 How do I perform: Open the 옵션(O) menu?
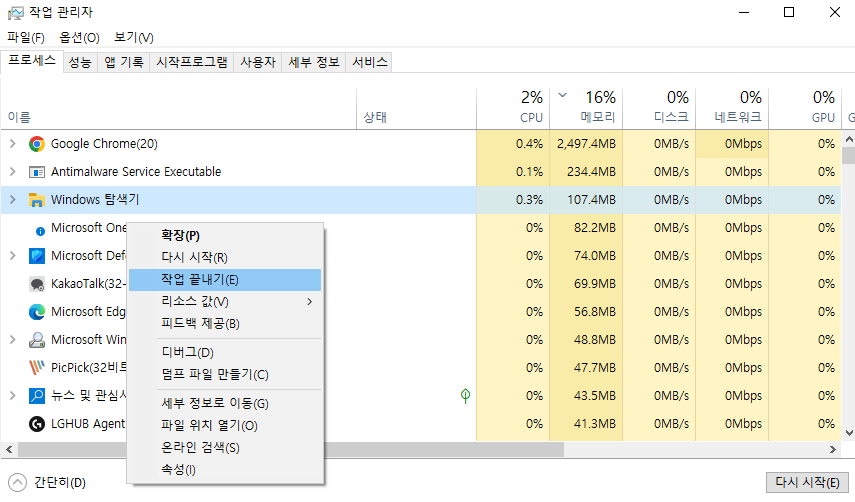pyautogui.click(x=79, y=38)
